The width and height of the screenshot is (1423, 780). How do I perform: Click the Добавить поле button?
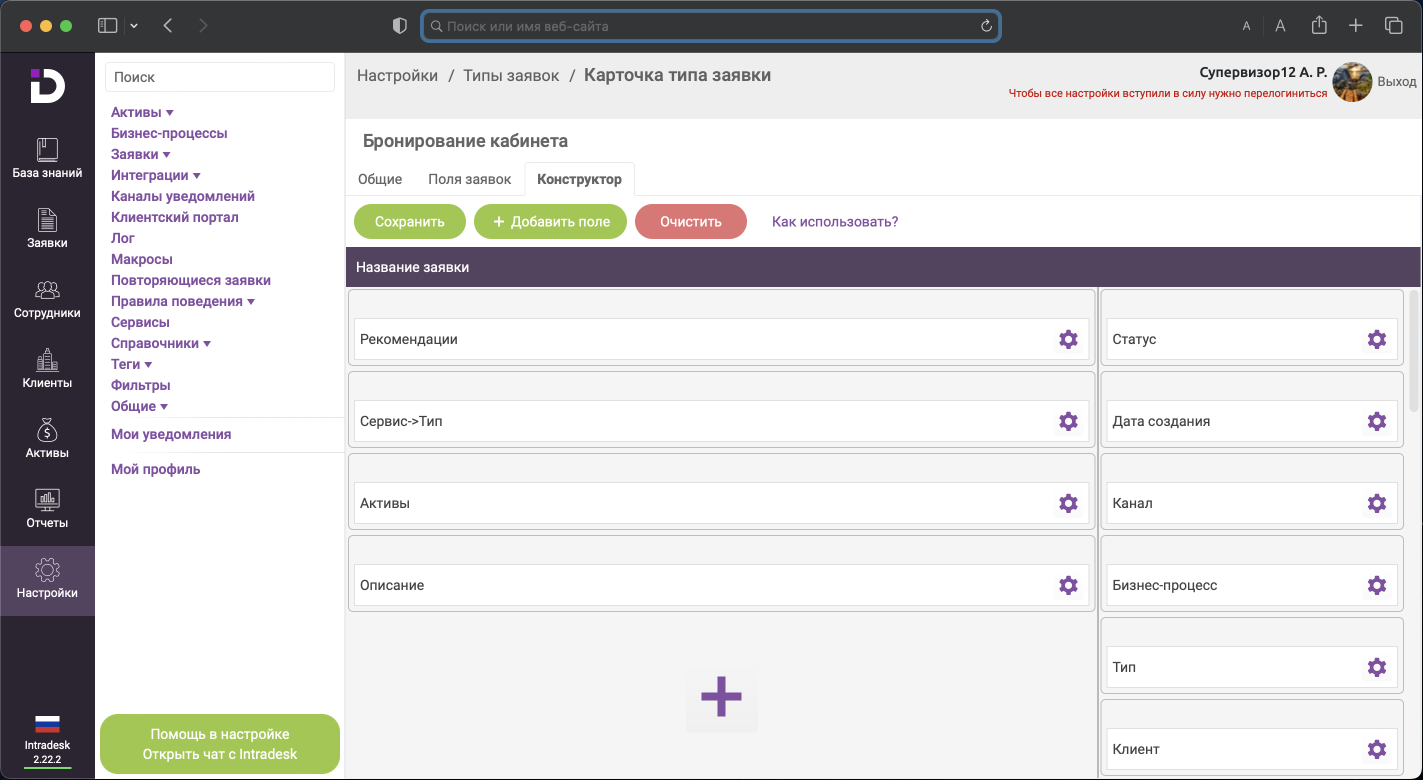click(x=550, y=222)
